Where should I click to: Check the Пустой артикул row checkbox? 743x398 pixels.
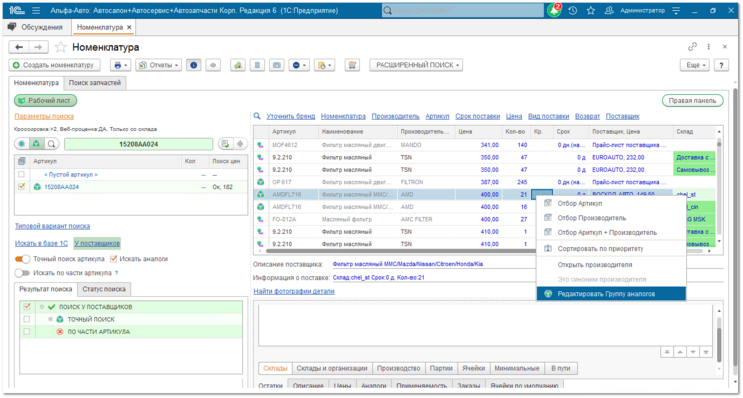[21, 174]
